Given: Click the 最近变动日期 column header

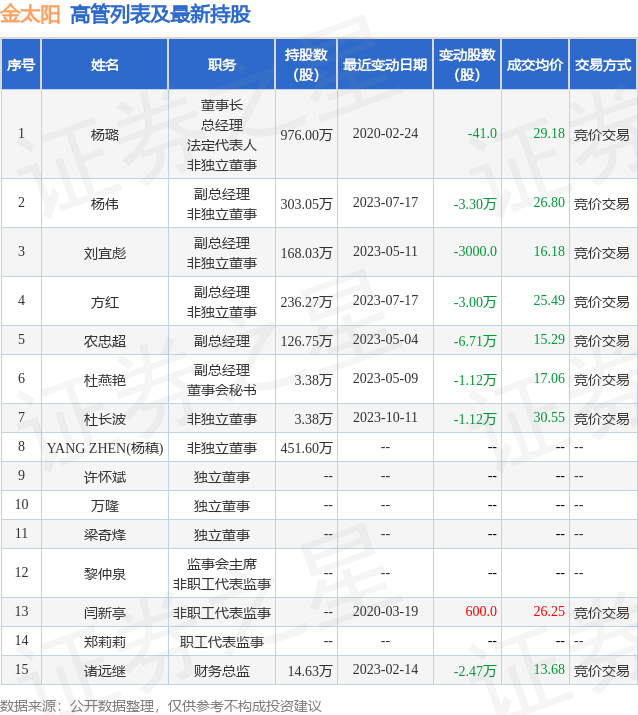Looking at the screenshot, I should point(385,65).
